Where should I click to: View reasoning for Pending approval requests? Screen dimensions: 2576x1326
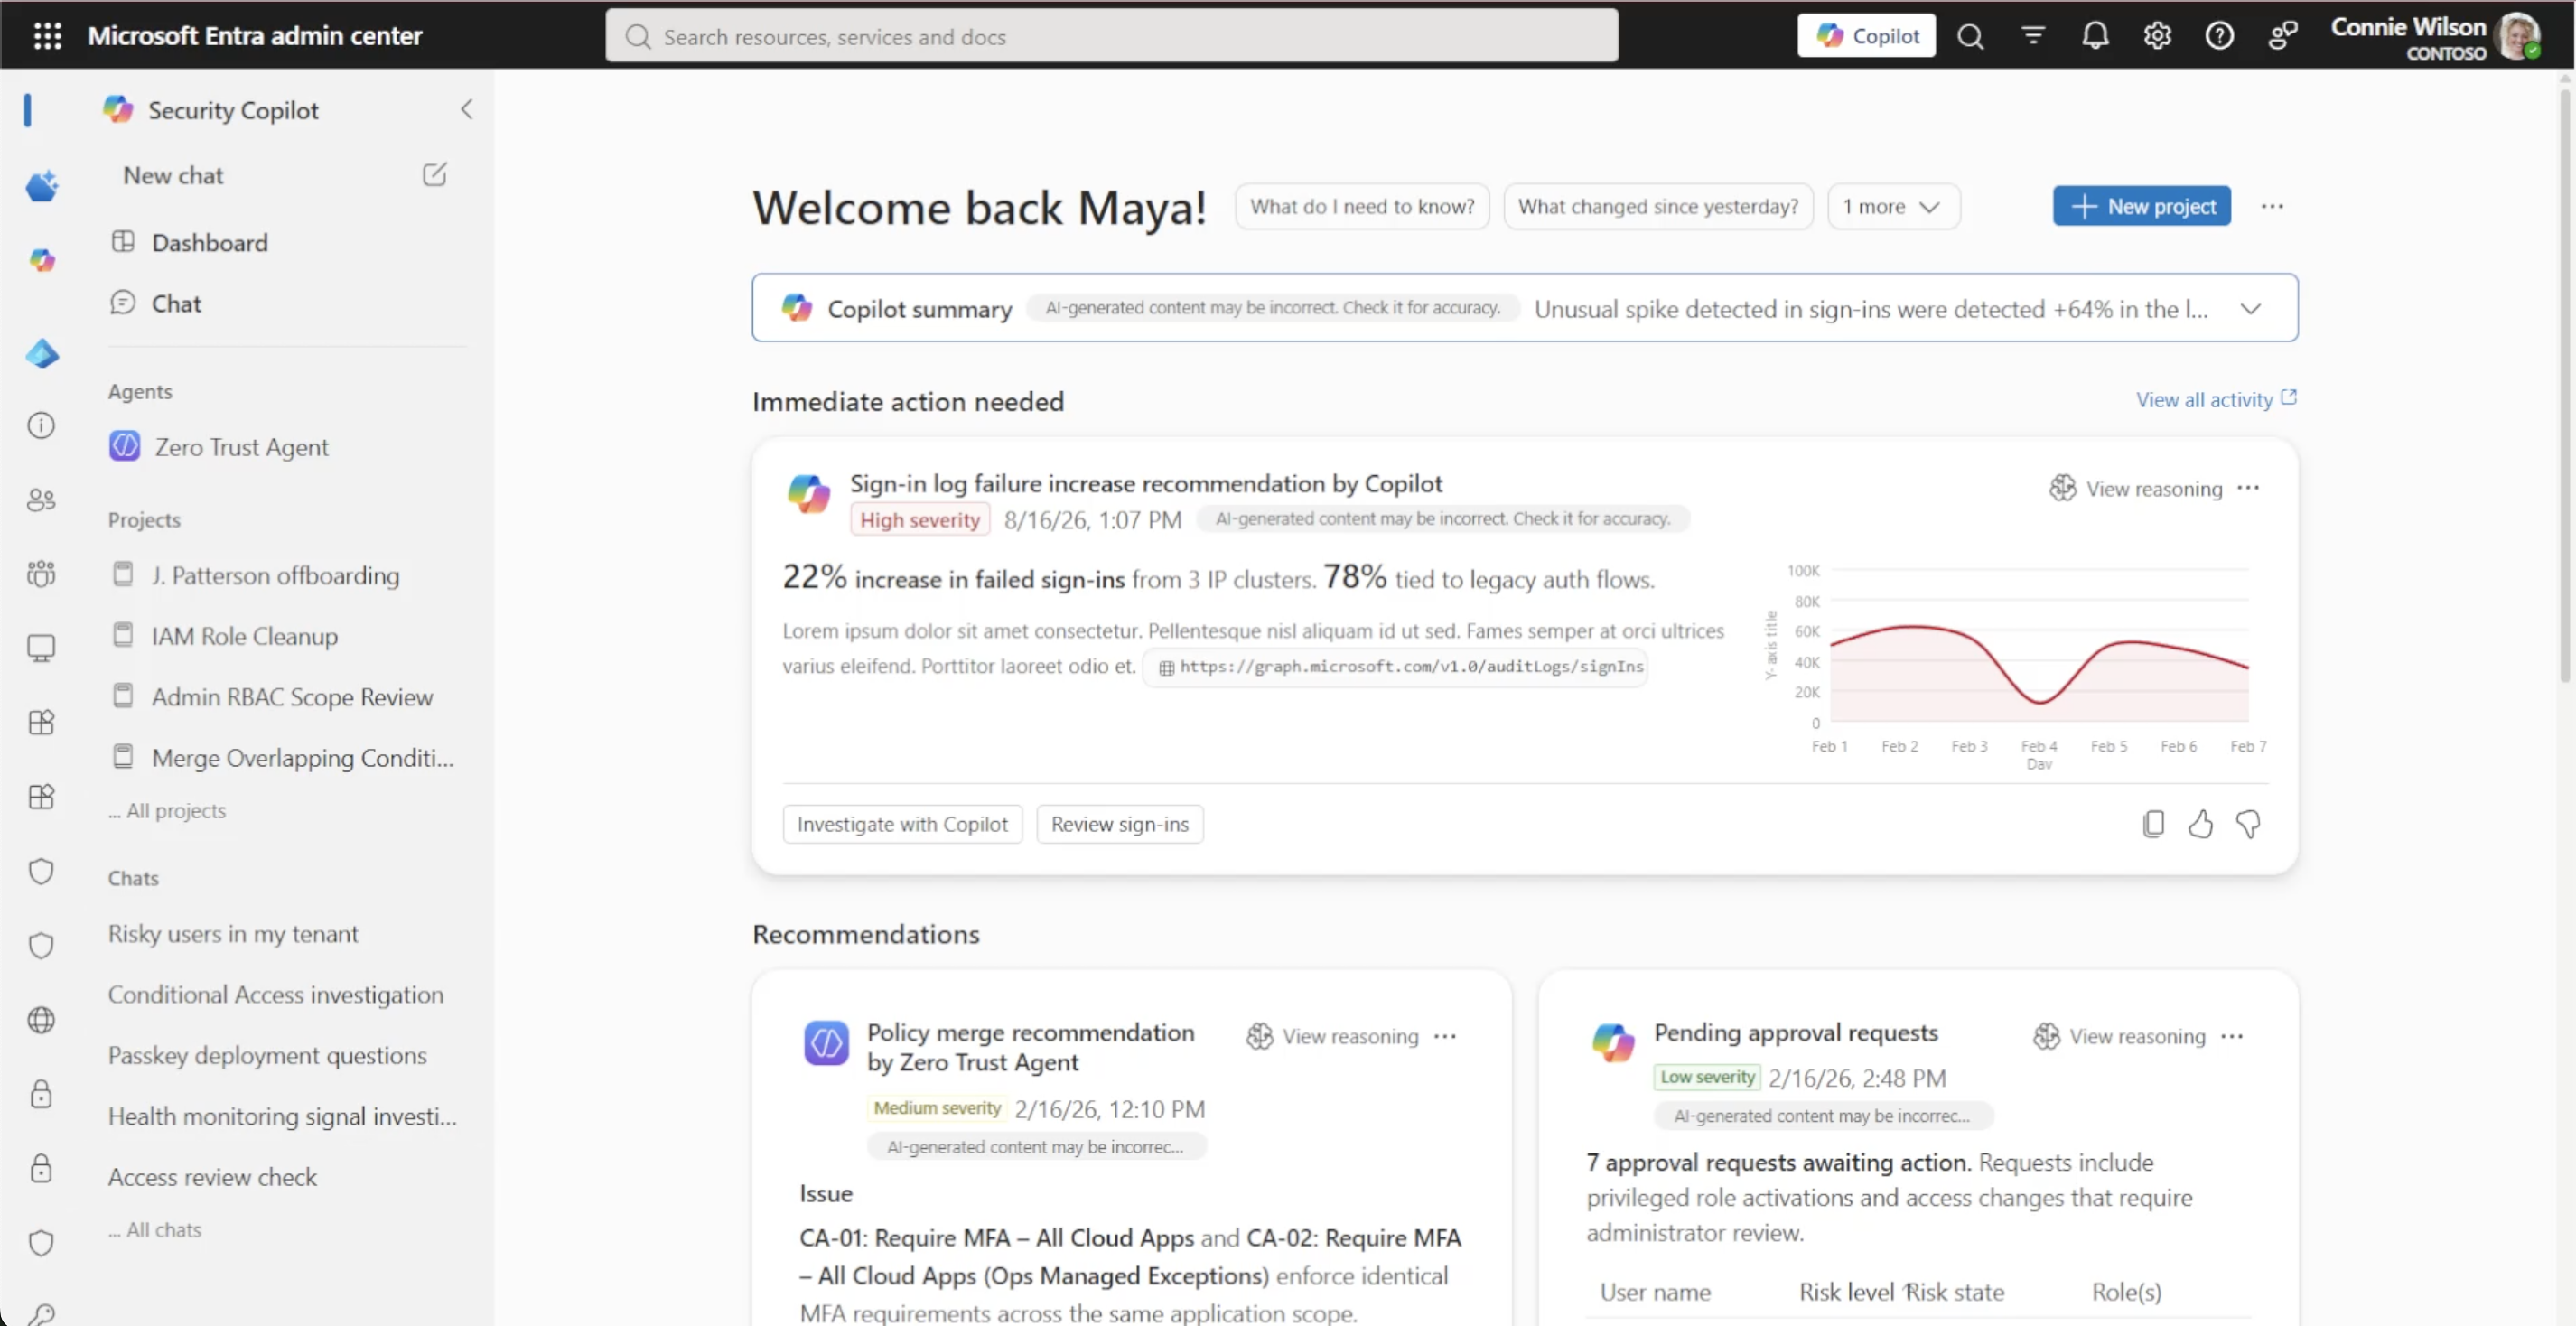[x=2119, y=1036]
